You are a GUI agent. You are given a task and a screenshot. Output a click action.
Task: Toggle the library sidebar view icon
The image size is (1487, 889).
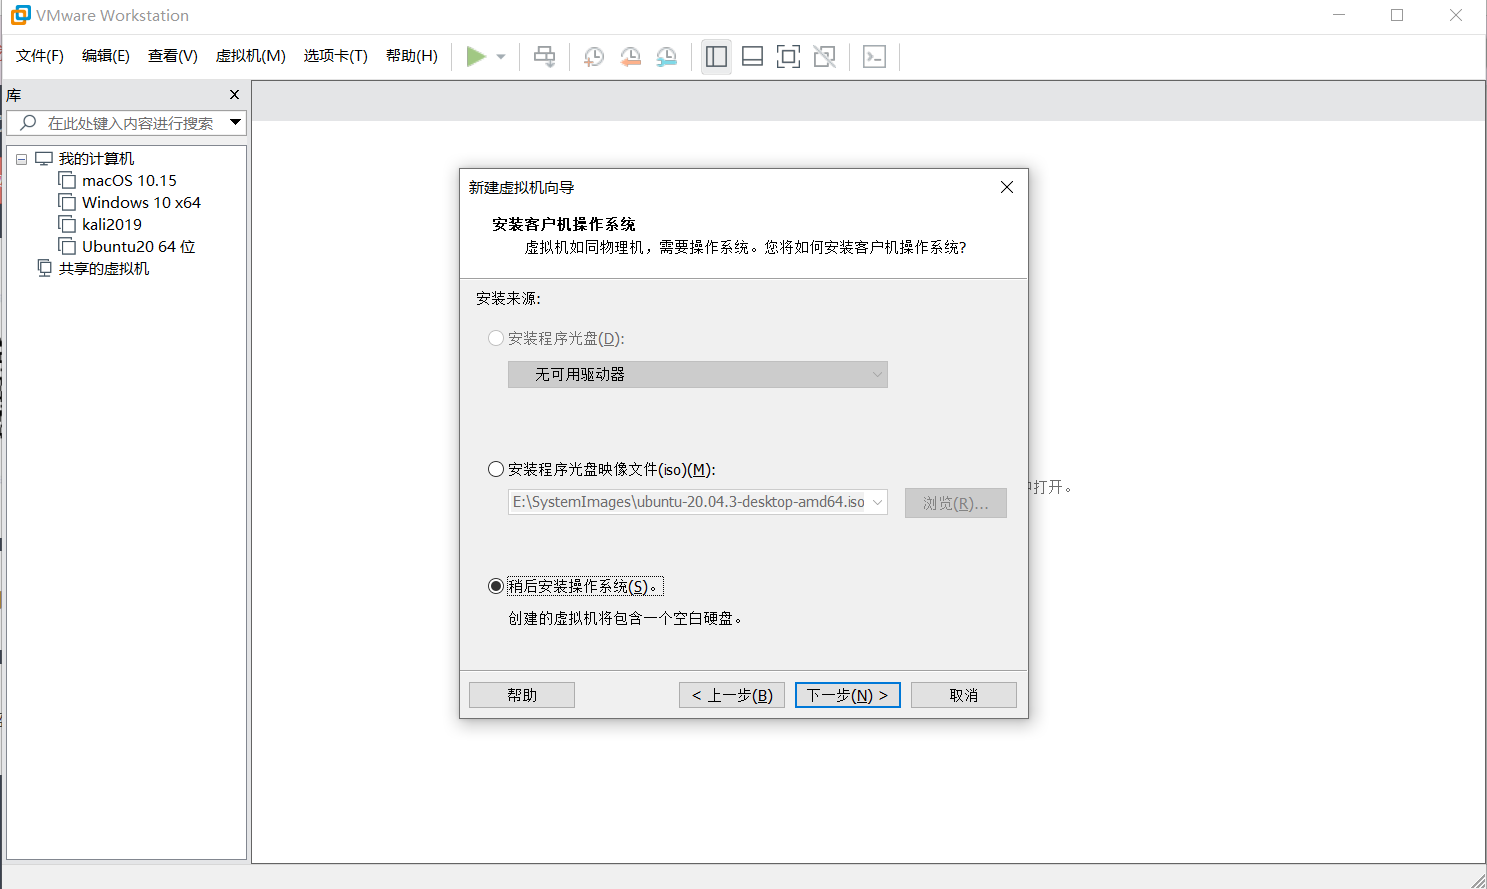(716, 57)
